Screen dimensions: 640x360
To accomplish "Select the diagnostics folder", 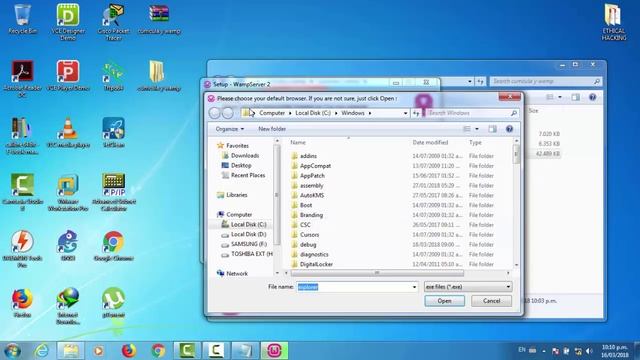I will (314, 254).
